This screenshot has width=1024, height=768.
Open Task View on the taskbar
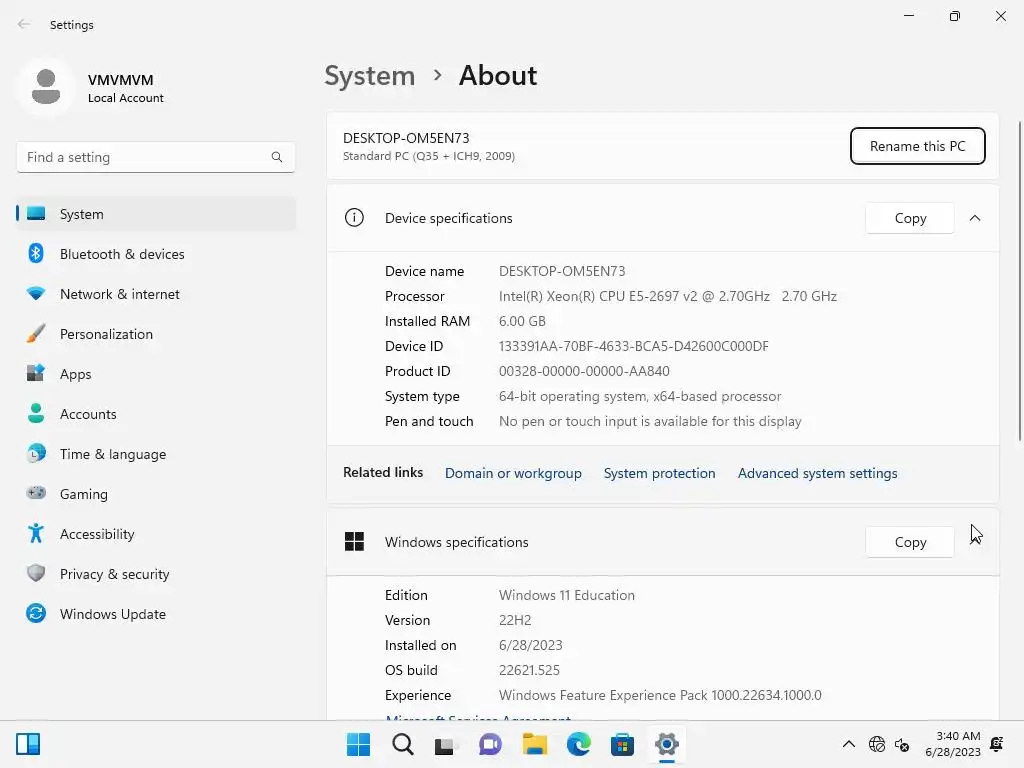[x=445, y=744]
